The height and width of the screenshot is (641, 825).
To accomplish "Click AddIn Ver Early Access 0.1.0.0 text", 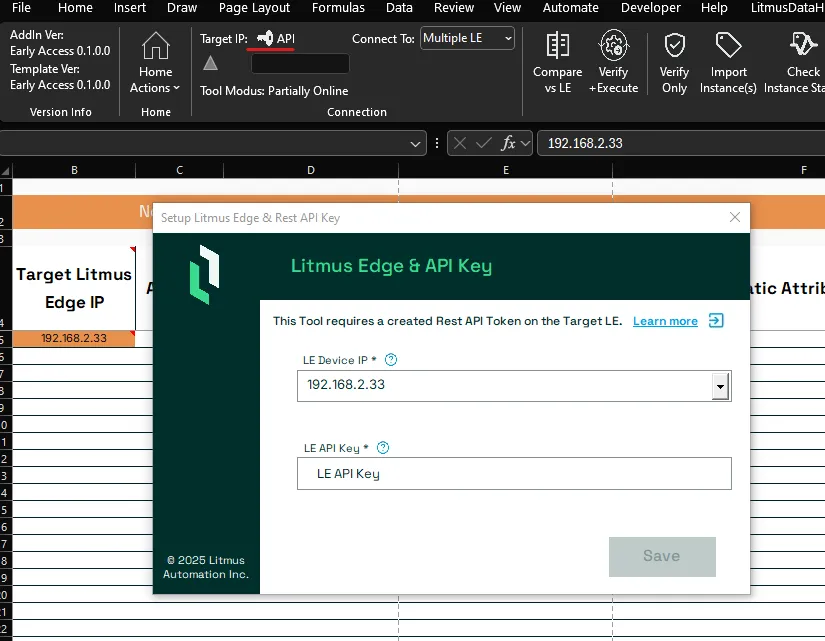I will pos(60,43).
